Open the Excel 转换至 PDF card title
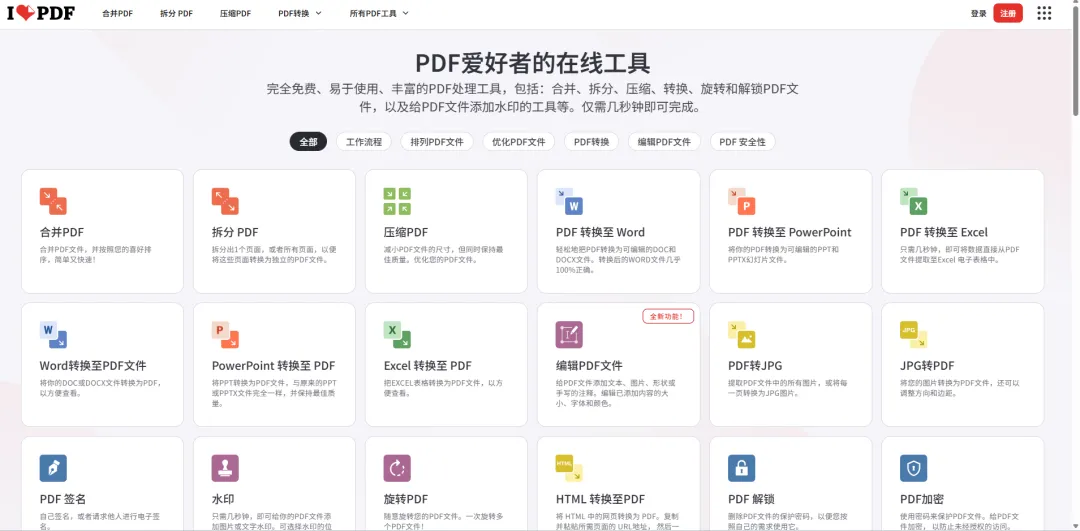Image resolution: width=1080 pixels, height=531 pixels. click(428, 366)
